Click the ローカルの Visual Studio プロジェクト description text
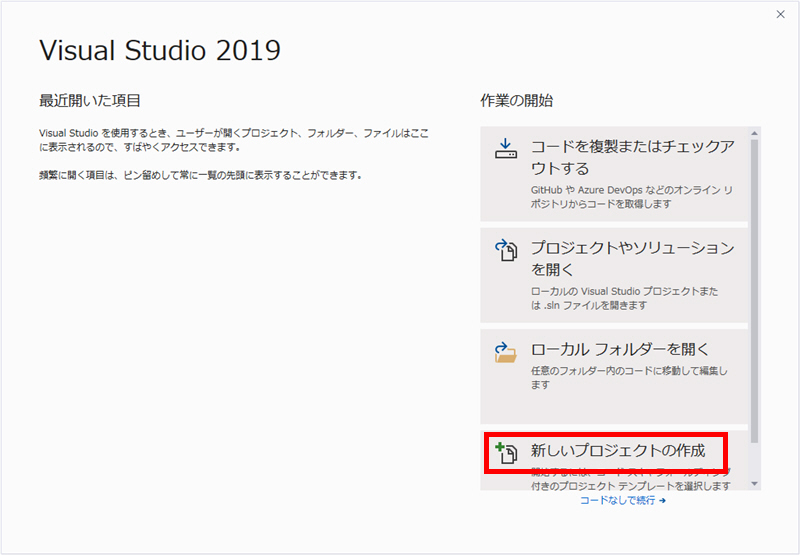Viewport: 800px width, 555px height. pos(624,298)
